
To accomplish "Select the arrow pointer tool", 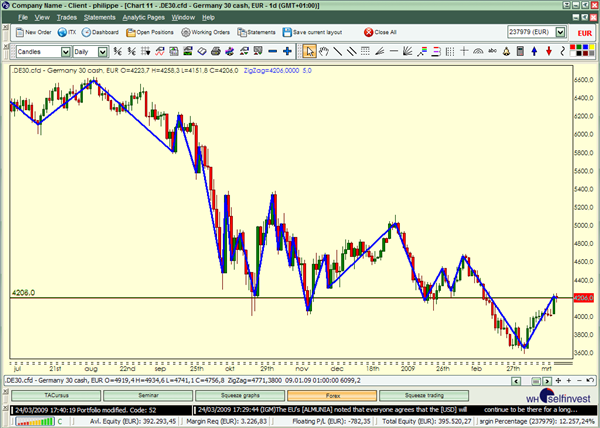I will tap(309, 51).
